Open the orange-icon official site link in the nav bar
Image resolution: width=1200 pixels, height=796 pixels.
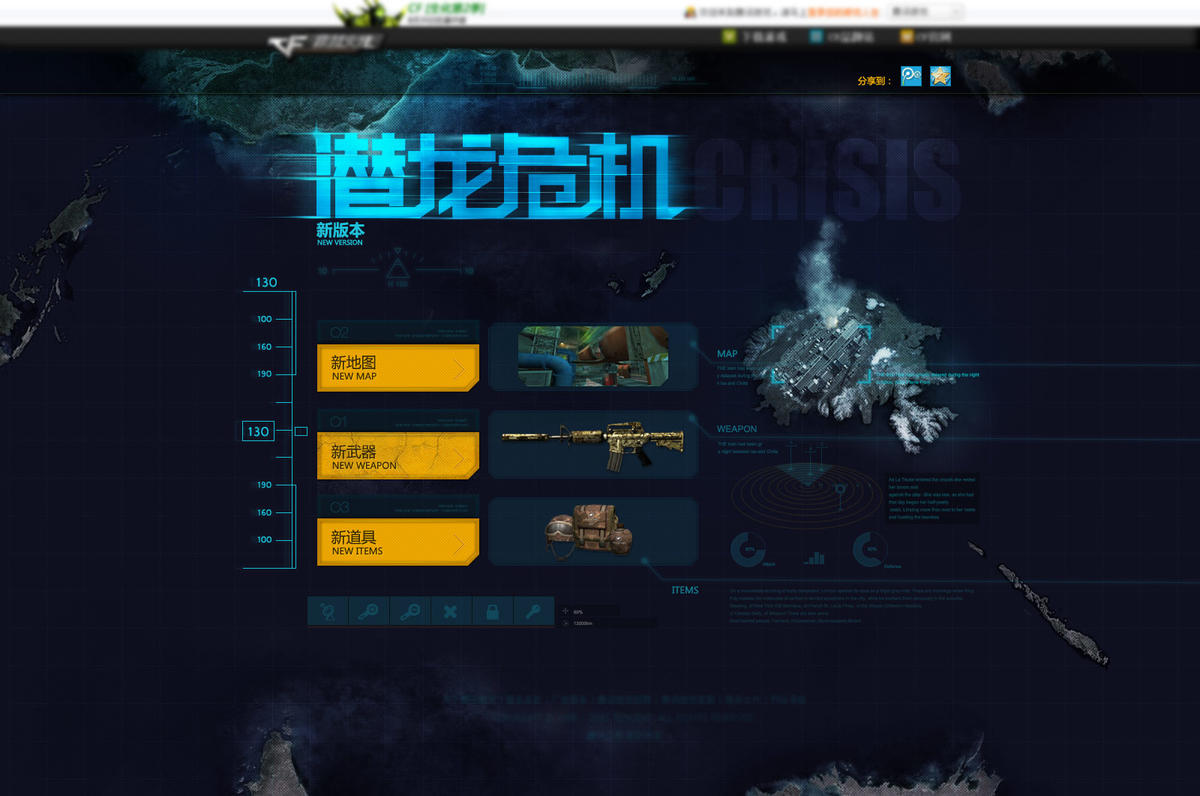coord(926,37)
